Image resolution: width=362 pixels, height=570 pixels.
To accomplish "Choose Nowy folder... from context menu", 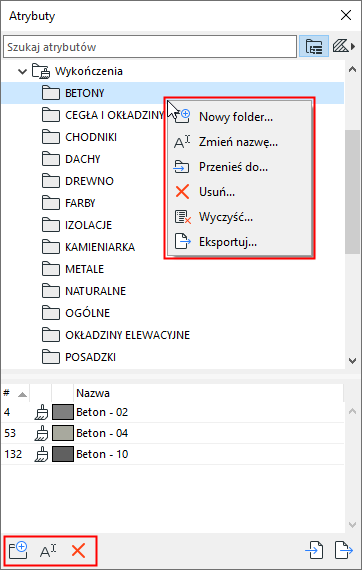I will tap(239, 117).
